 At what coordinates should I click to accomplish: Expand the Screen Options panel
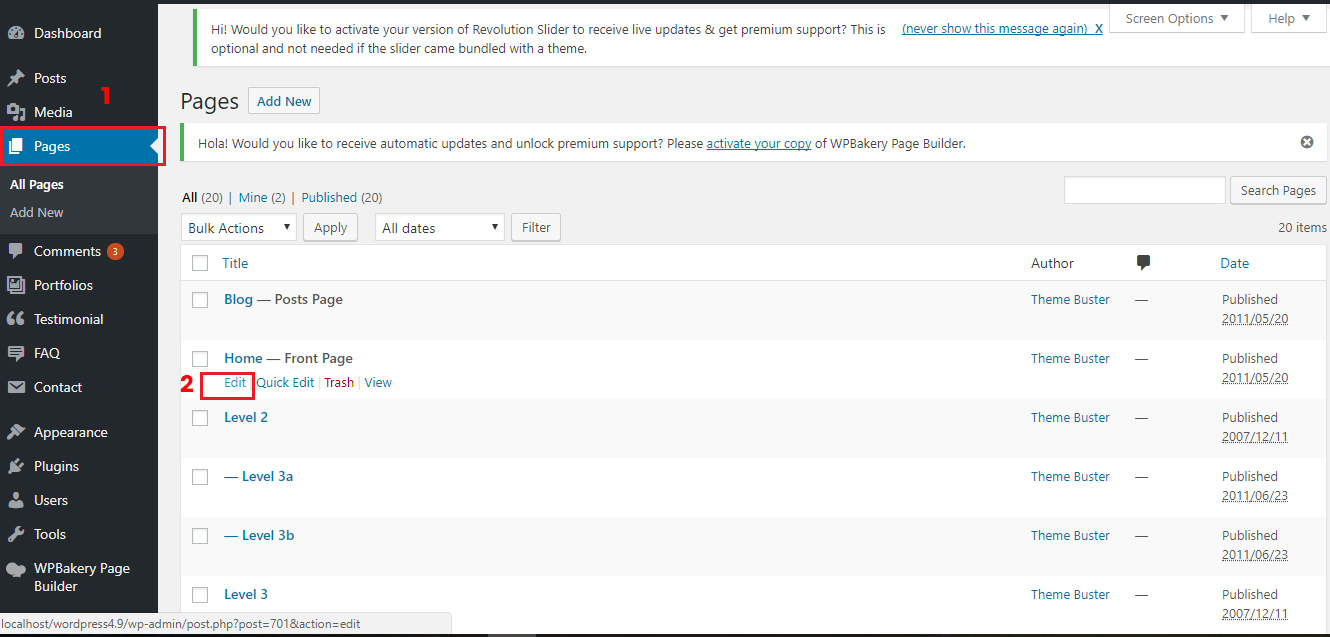click(x=1177, y=18)
